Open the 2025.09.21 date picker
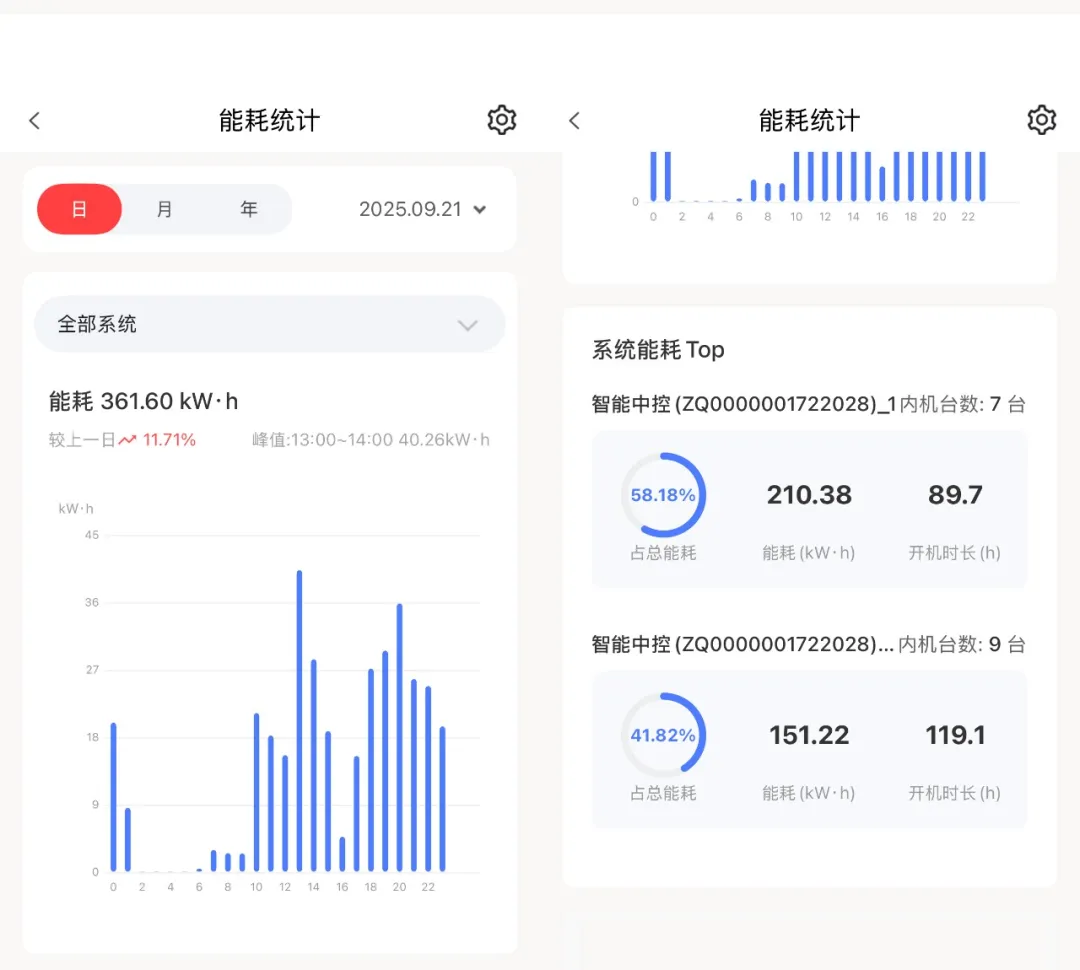 tap(422, 209)
